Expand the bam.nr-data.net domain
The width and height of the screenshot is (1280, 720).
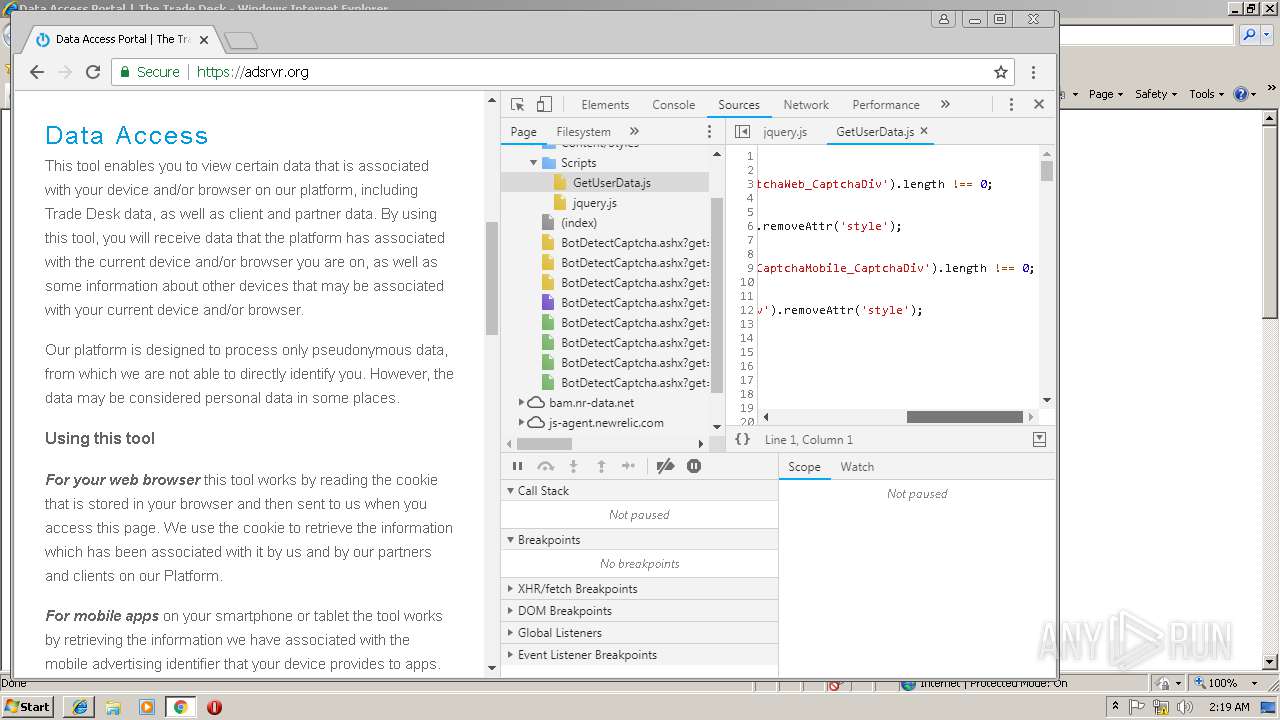pyautogui.click(x=521, y=403)
